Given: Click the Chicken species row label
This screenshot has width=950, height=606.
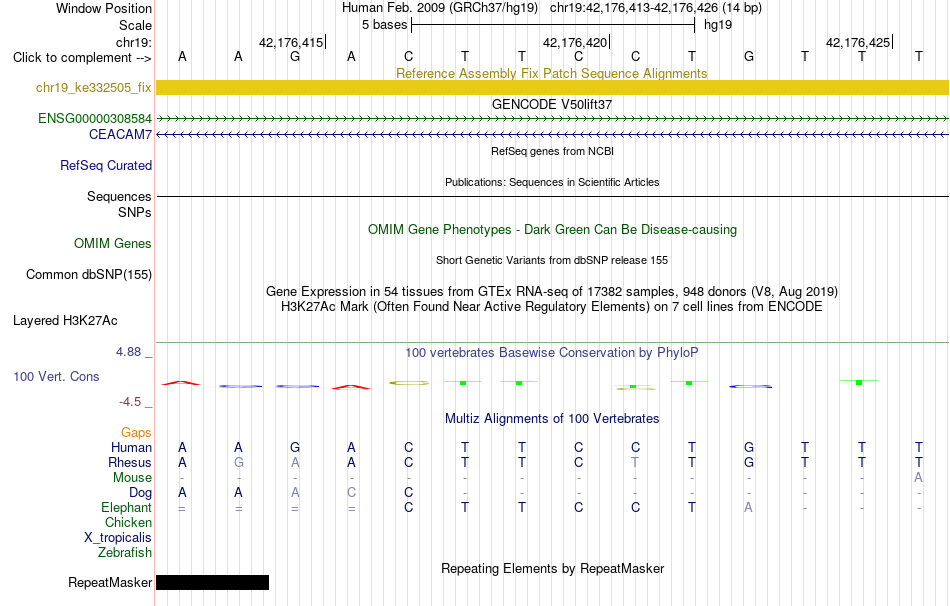Looking at the screenshot, I should pos(128,522).
